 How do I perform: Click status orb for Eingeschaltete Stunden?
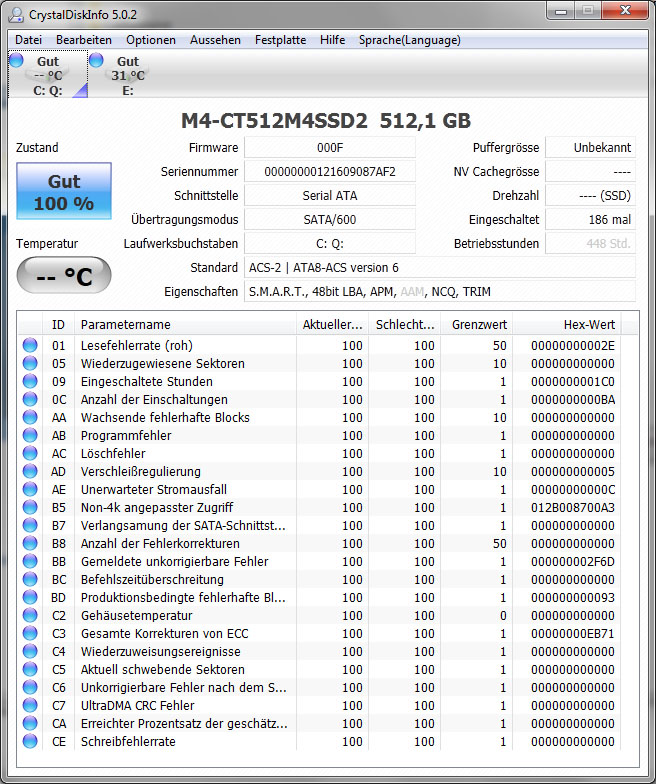[x=30, y=381]
